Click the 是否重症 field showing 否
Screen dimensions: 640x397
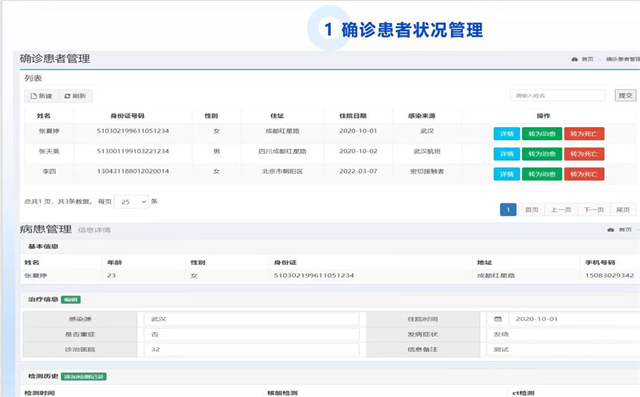pos(252,334)
